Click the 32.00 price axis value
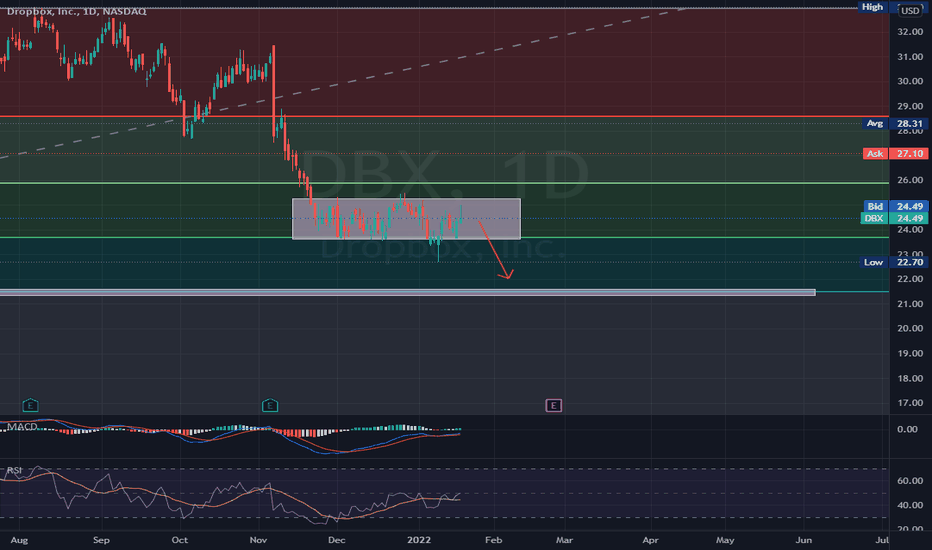 [x=910, y=32]
